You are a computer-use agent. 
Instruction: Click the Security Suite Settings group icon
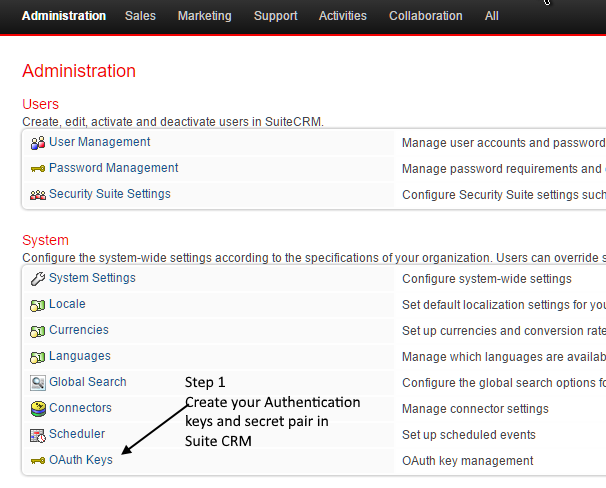[x=37, y=195]
